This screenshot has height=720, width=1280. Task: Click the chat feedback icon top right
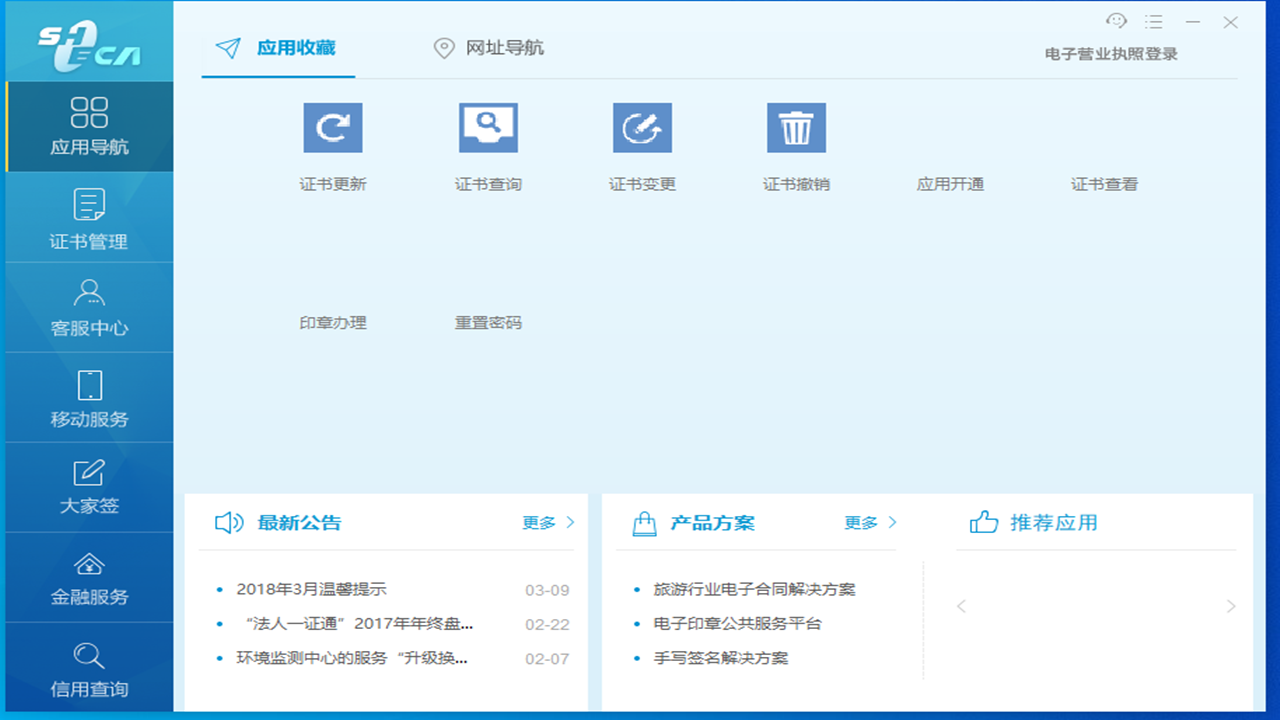coord(1116,20)
